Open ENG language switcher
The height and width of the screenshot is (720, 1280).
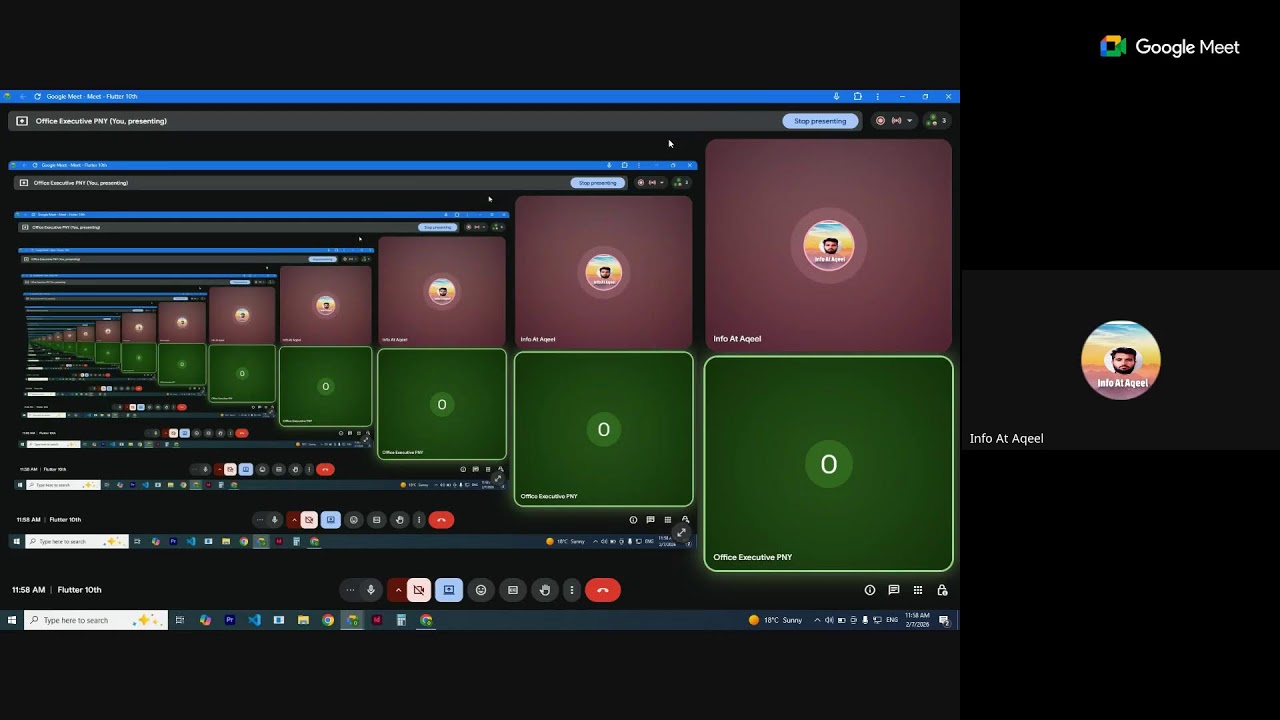892,620
